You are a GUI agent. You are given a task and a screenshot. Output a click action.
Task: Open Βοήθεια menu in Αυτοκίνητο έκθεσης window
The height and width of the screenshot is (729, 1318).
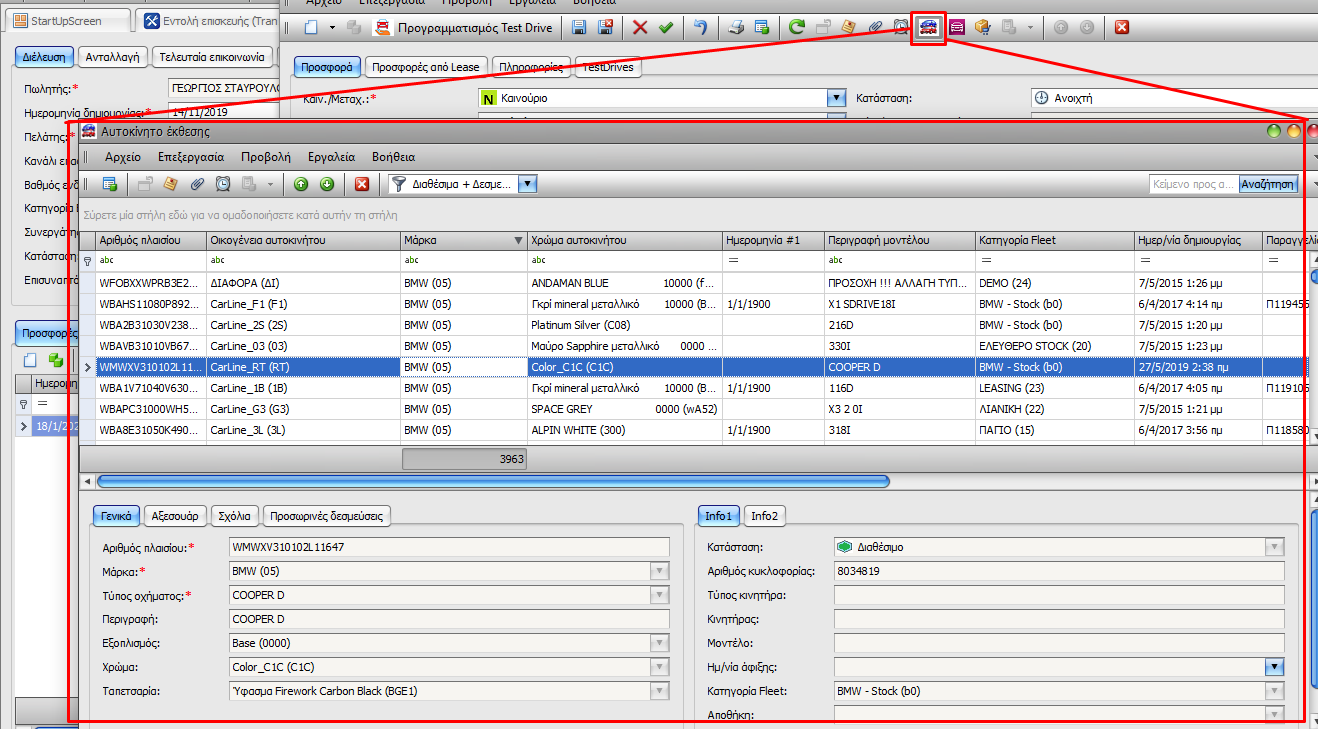coord(393,157)
